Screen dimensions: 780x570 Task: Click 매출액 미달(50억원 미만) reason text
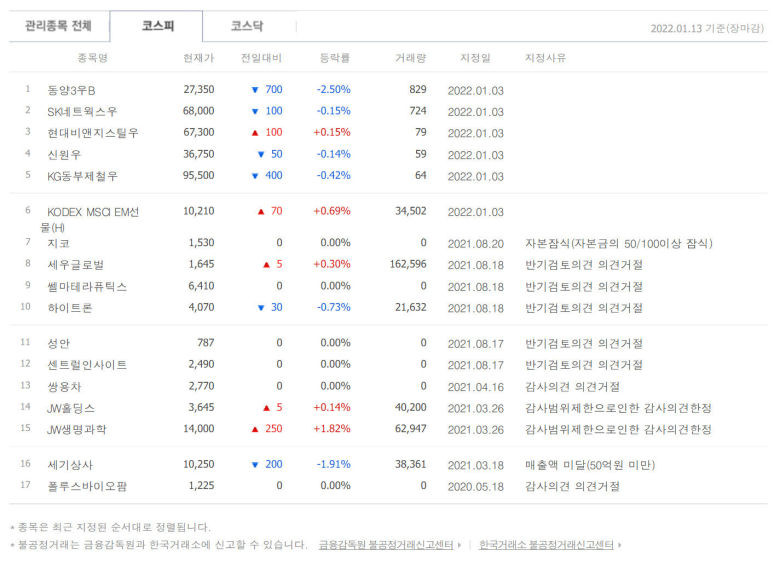[590, 465]
